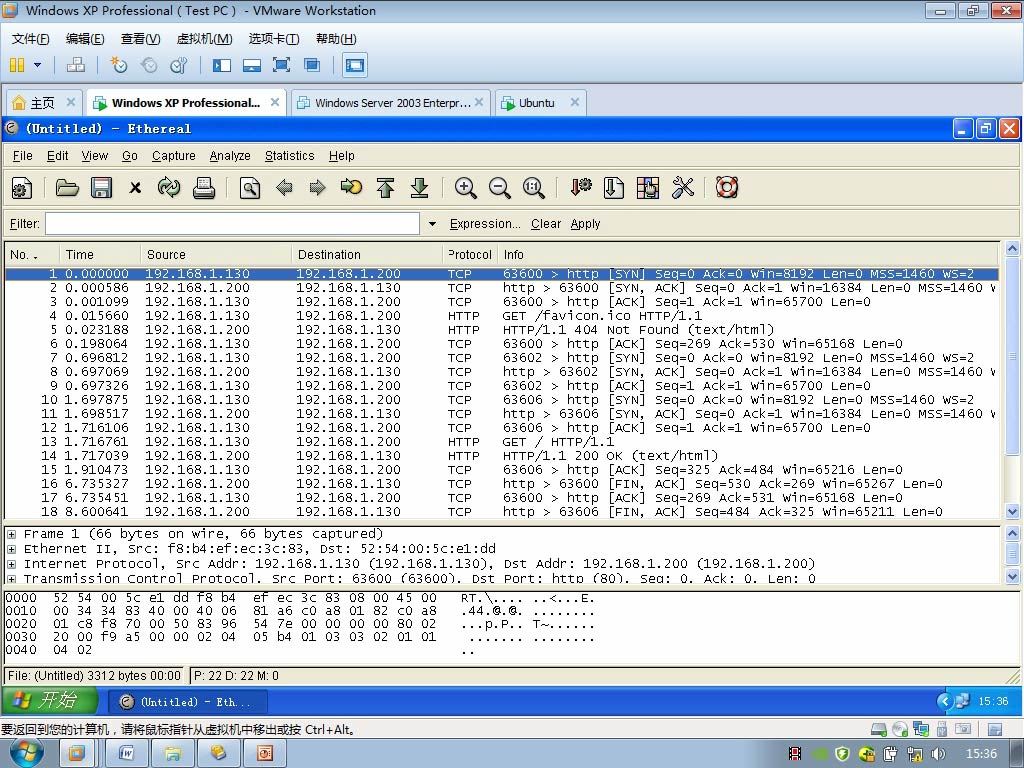Open the Statistics menu
1024x768 pixels.
point(289,156)
